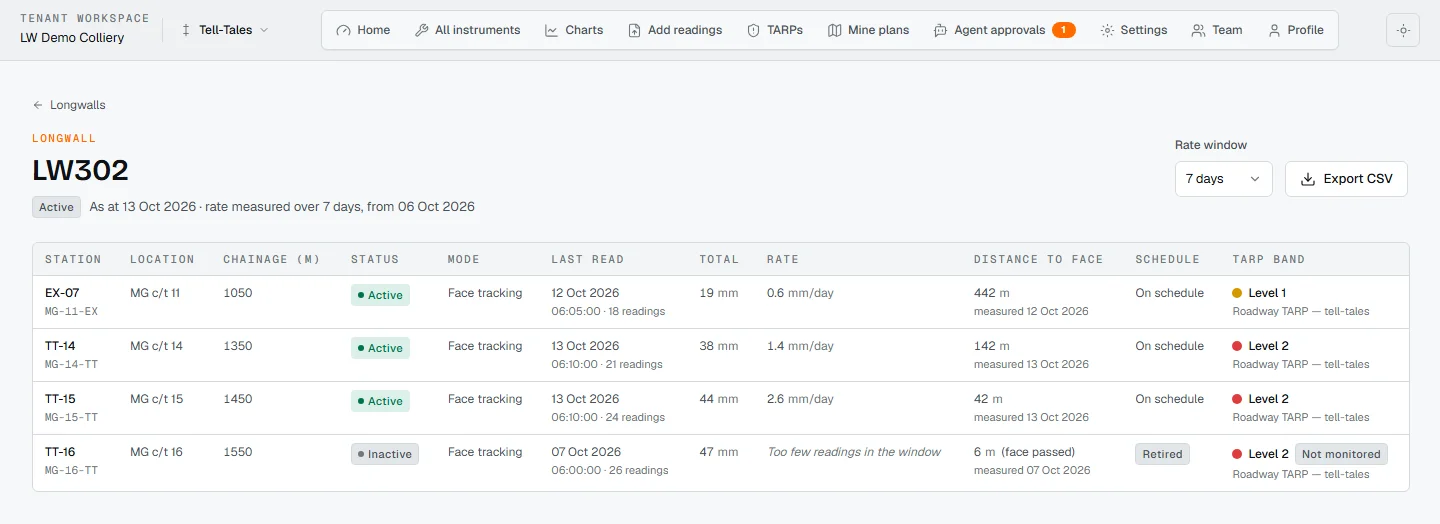Click the Home gauge icon
Image resolution: width=1440 pixels, height=524 pixels.
pyautogui.click(x=344, y=30)
